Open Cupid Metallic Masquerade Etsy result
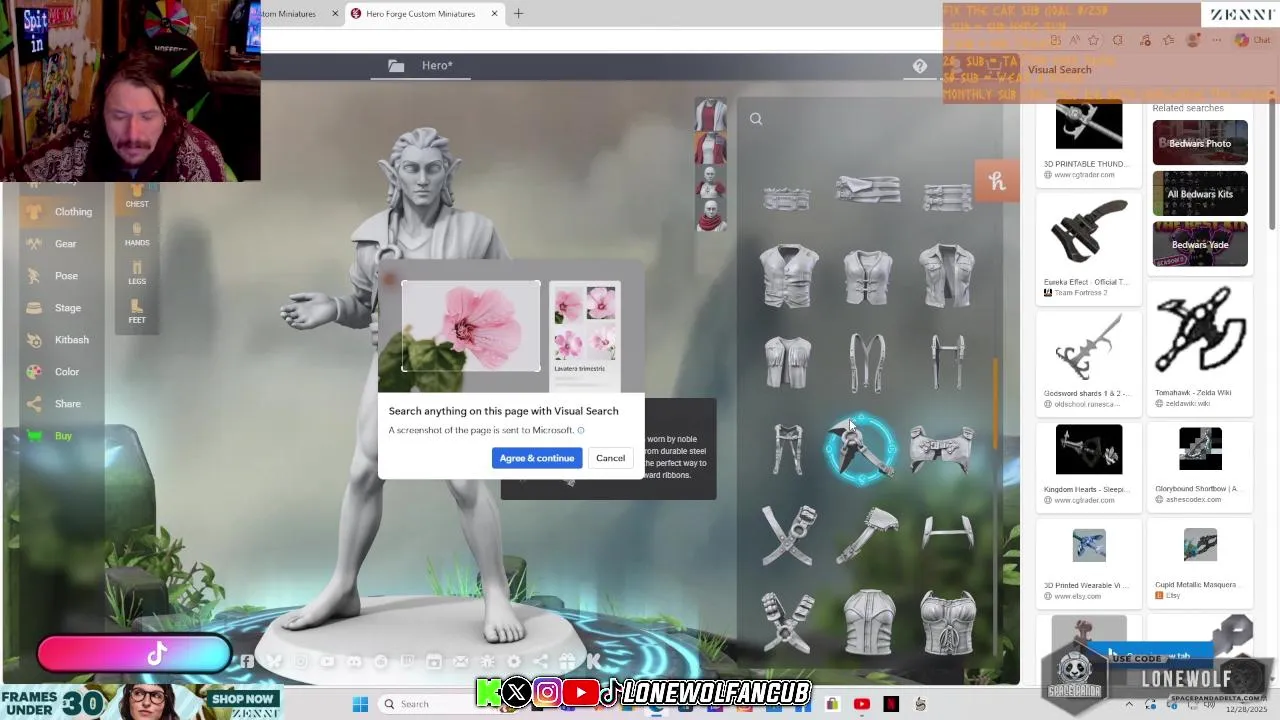 (x=1200, y=563)
